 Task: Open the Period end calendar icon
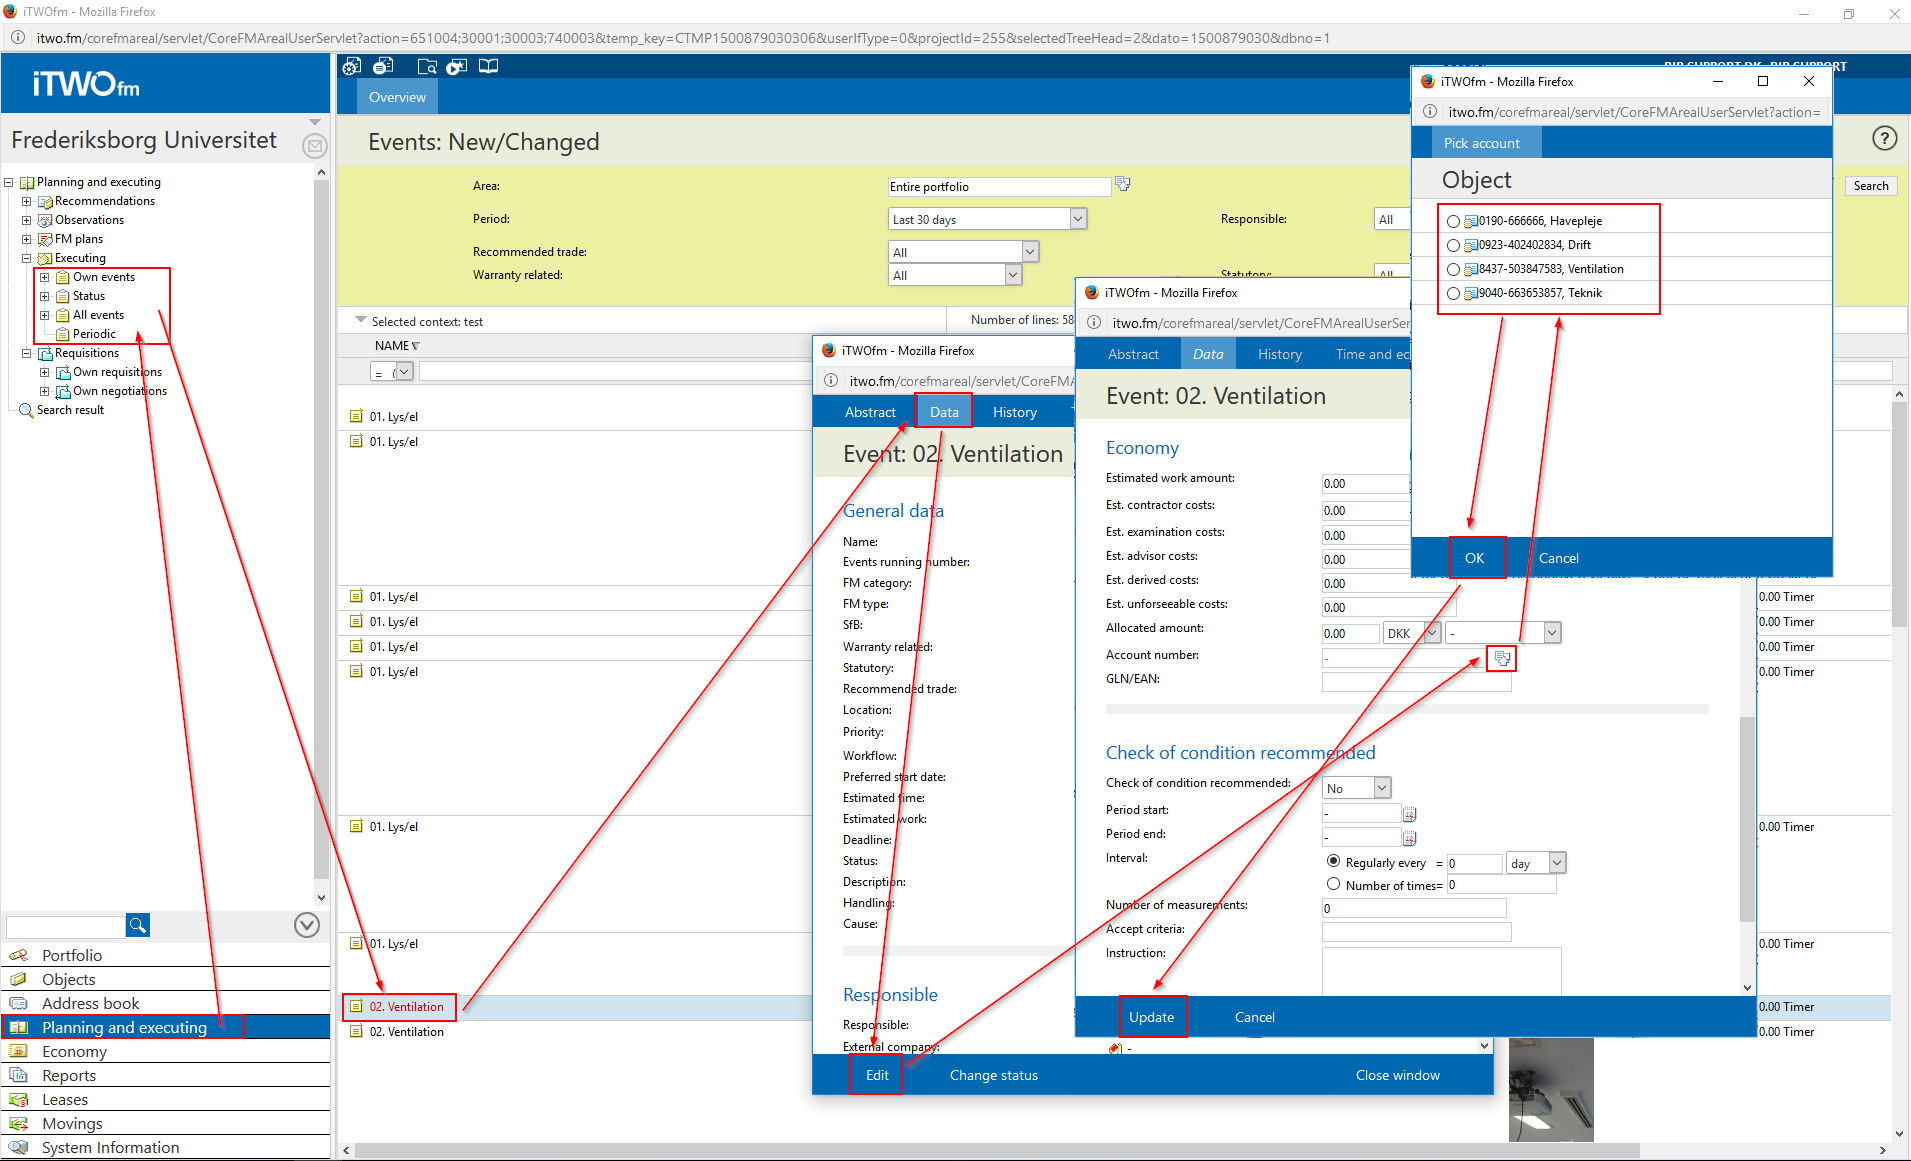click(x=1409, y=838)
